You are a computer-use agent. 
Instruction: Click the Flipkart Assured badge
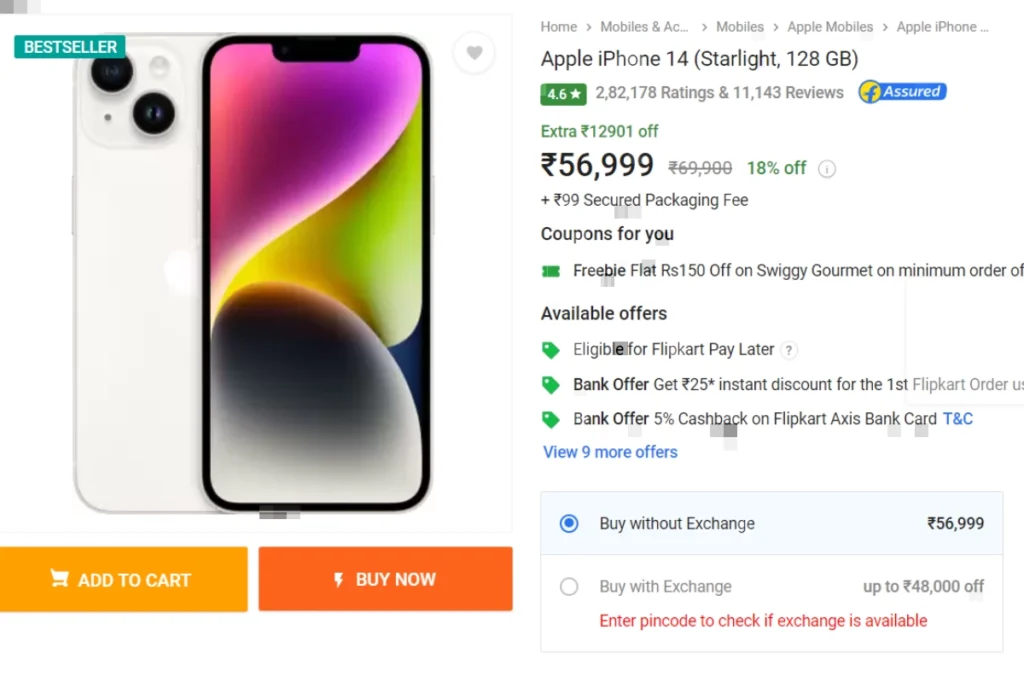902,92
